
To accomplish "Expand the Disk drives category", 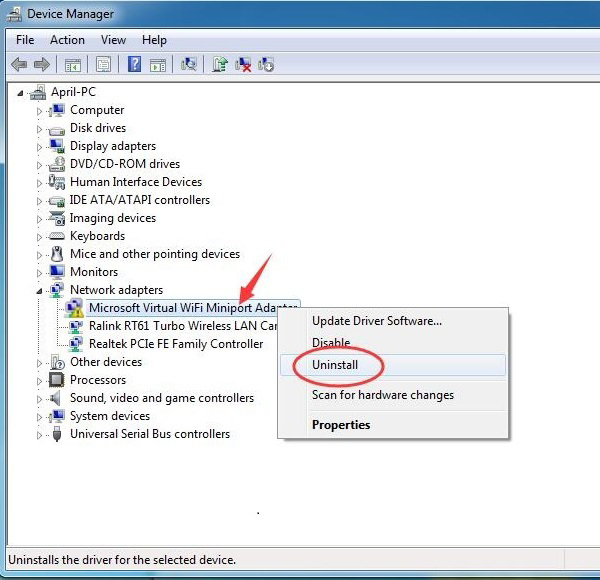I will [39, 129].
